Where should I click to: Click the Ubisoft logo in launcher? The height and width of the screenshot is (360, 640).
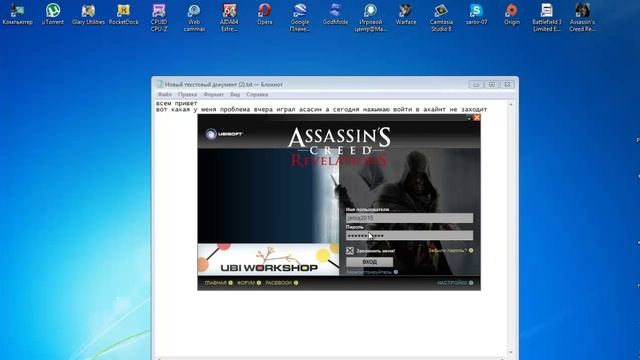click(x=224, y=134)
